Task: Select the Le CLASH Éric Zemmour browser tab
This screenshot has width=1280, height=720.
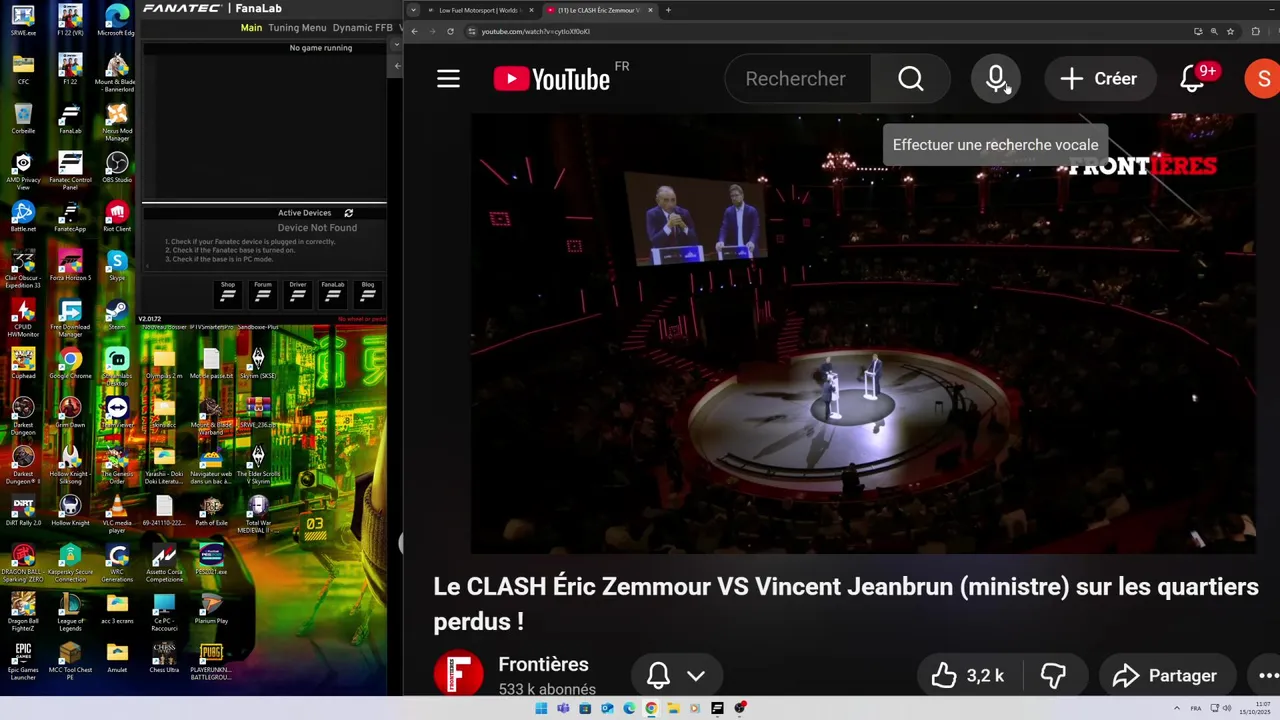Action: tap(600, 10)
